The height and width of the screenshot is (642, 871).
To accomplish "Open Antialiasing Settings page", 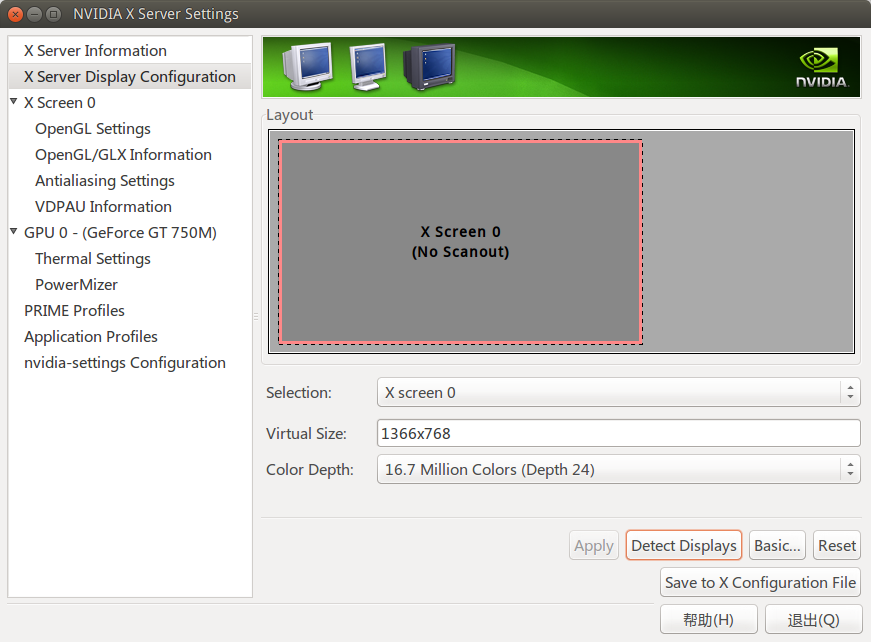I will [x=104, y=181].
